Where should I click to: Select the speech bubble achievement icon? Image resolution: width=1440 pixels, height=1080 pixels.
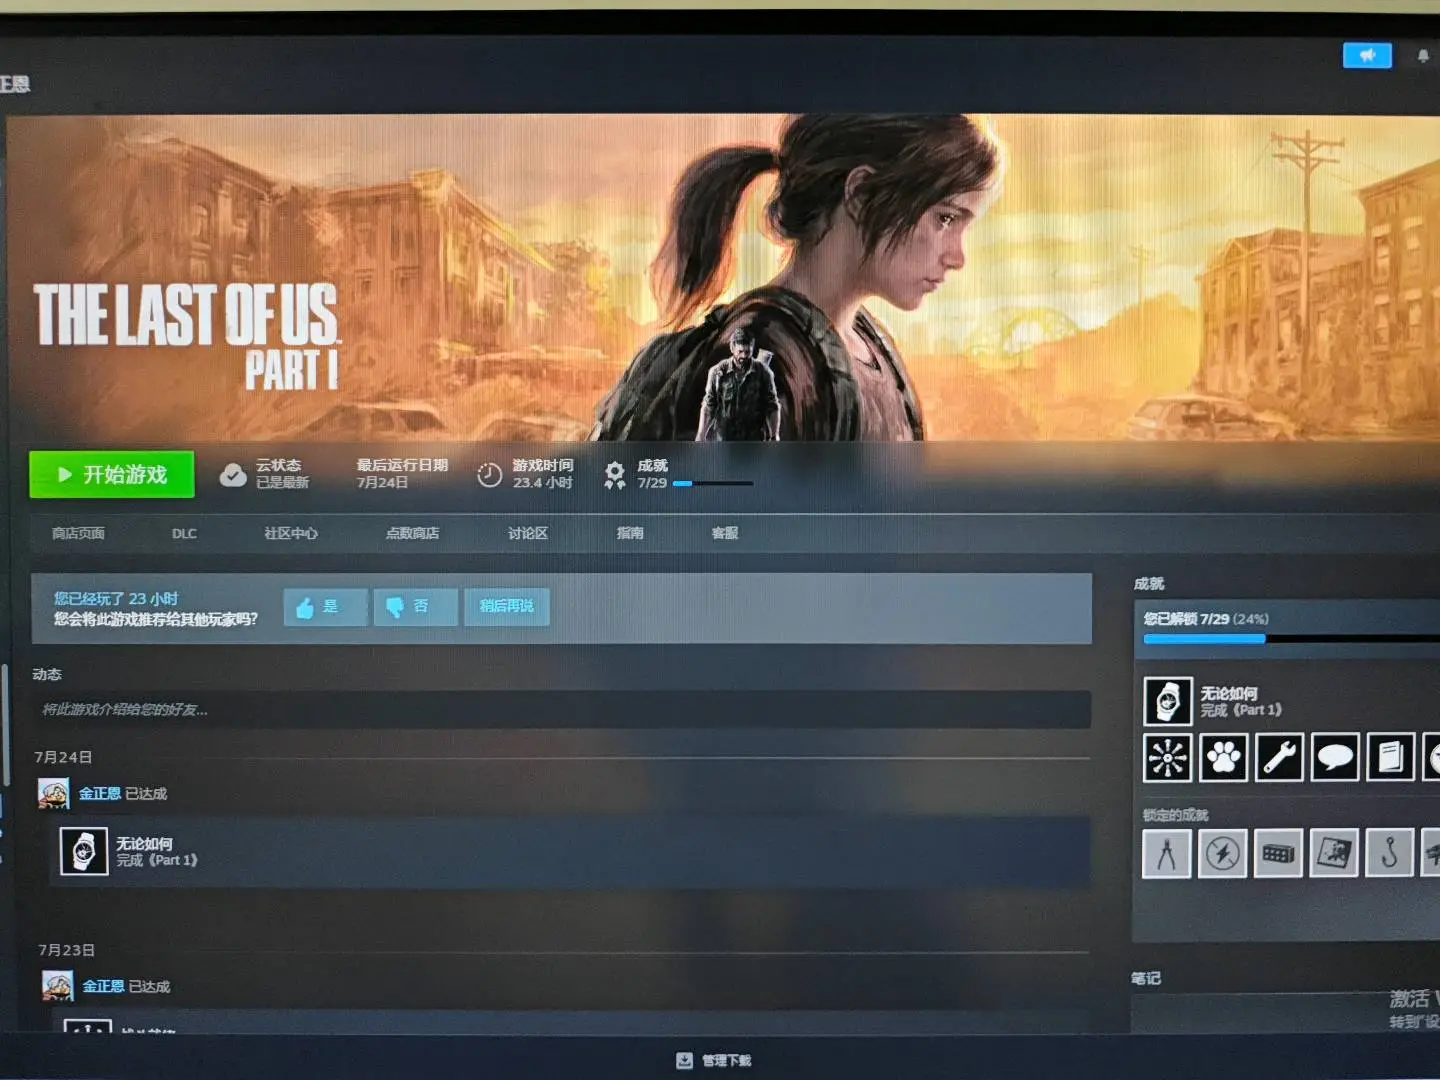pyautogui.click(x=1335, y=757)
